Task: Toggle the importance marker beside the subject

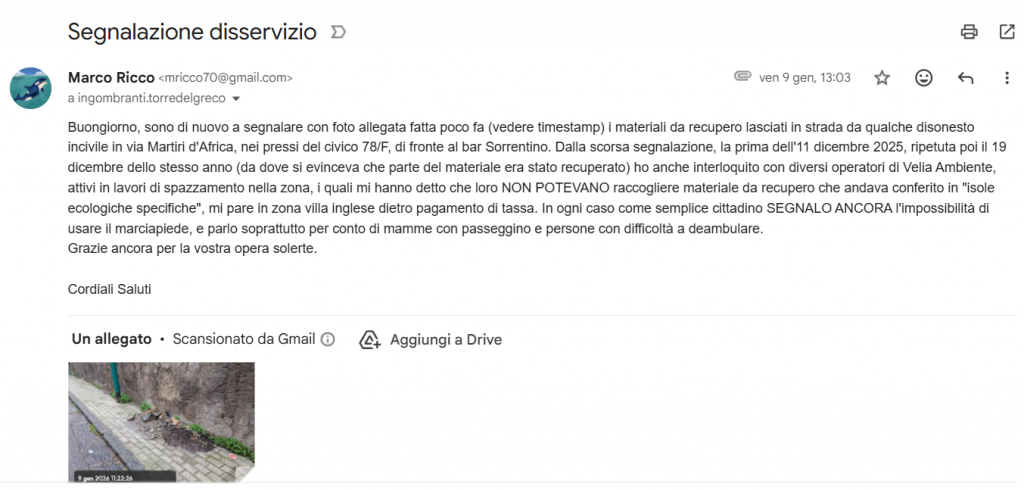Action: (x=338, y=32)
